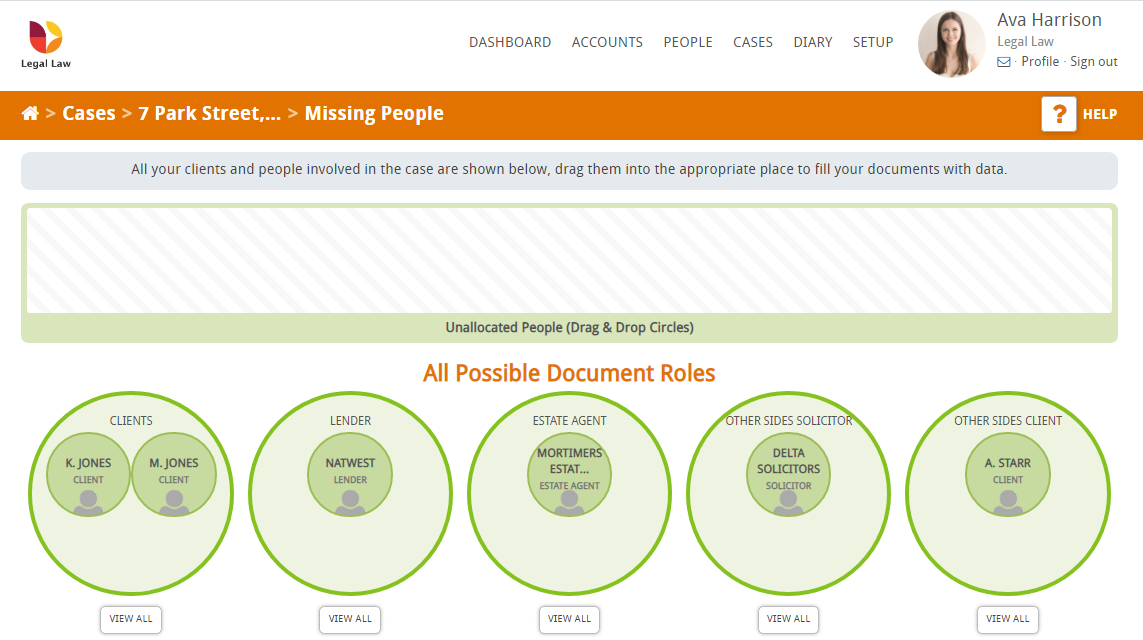Switch to the DIARY section
This screenshot has width=1143, height=640.
coord(813,42)
